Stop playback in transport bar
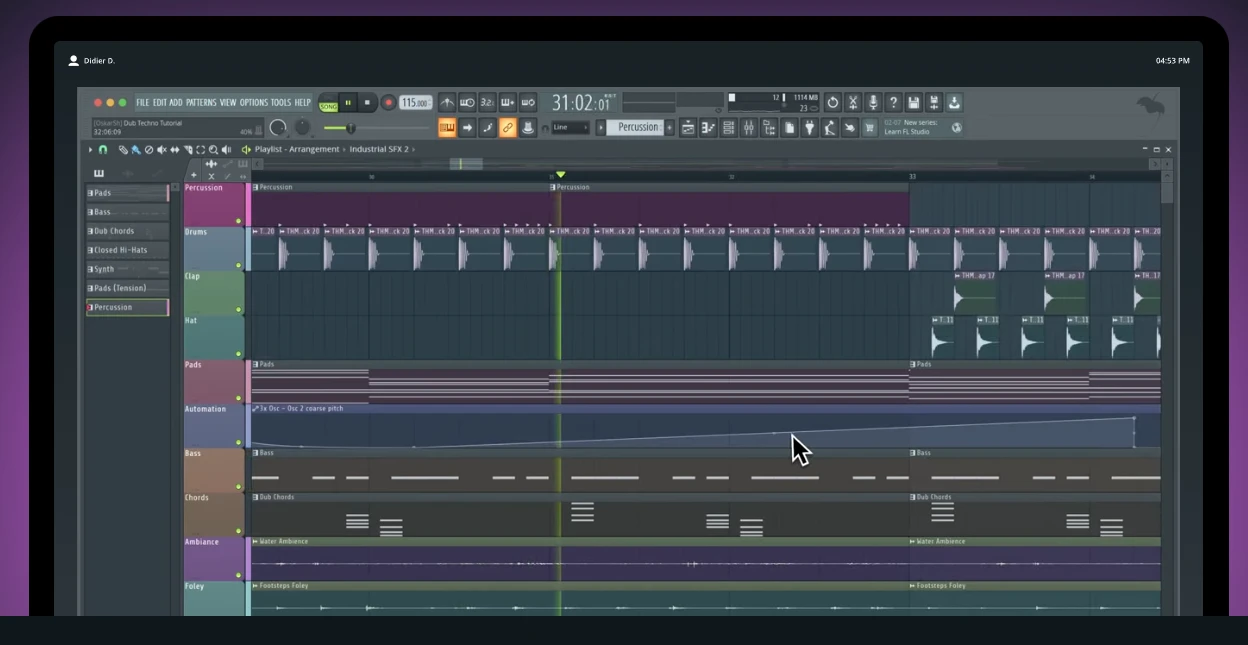This screenshot has width=1248, height=645. point(367,102)
